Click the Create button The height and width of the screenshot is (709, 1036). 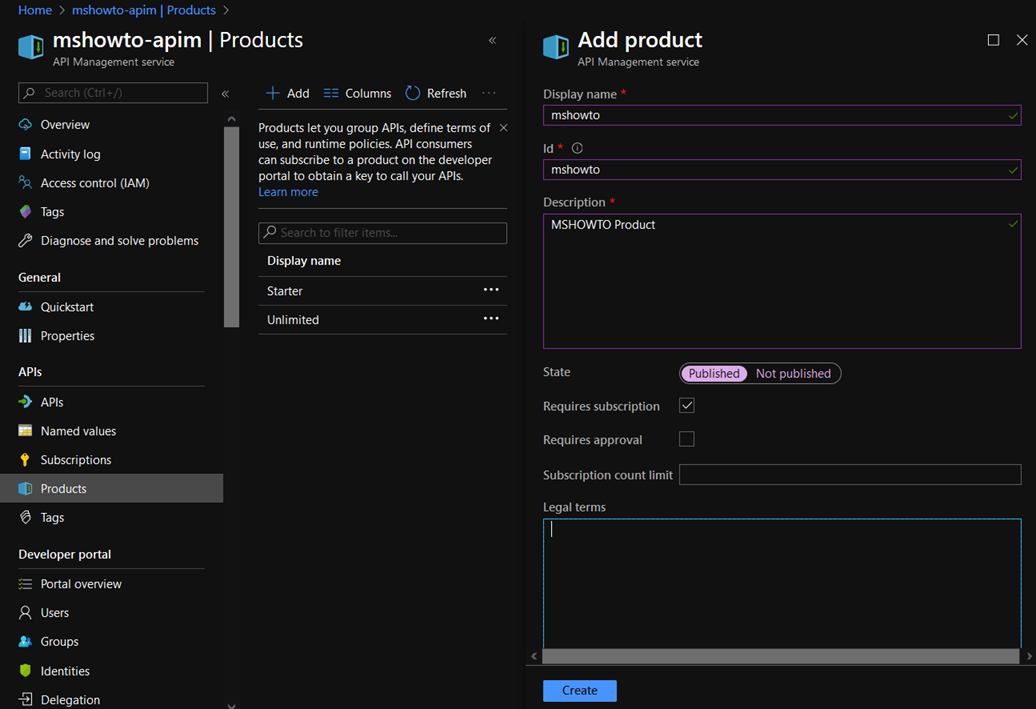579,690
